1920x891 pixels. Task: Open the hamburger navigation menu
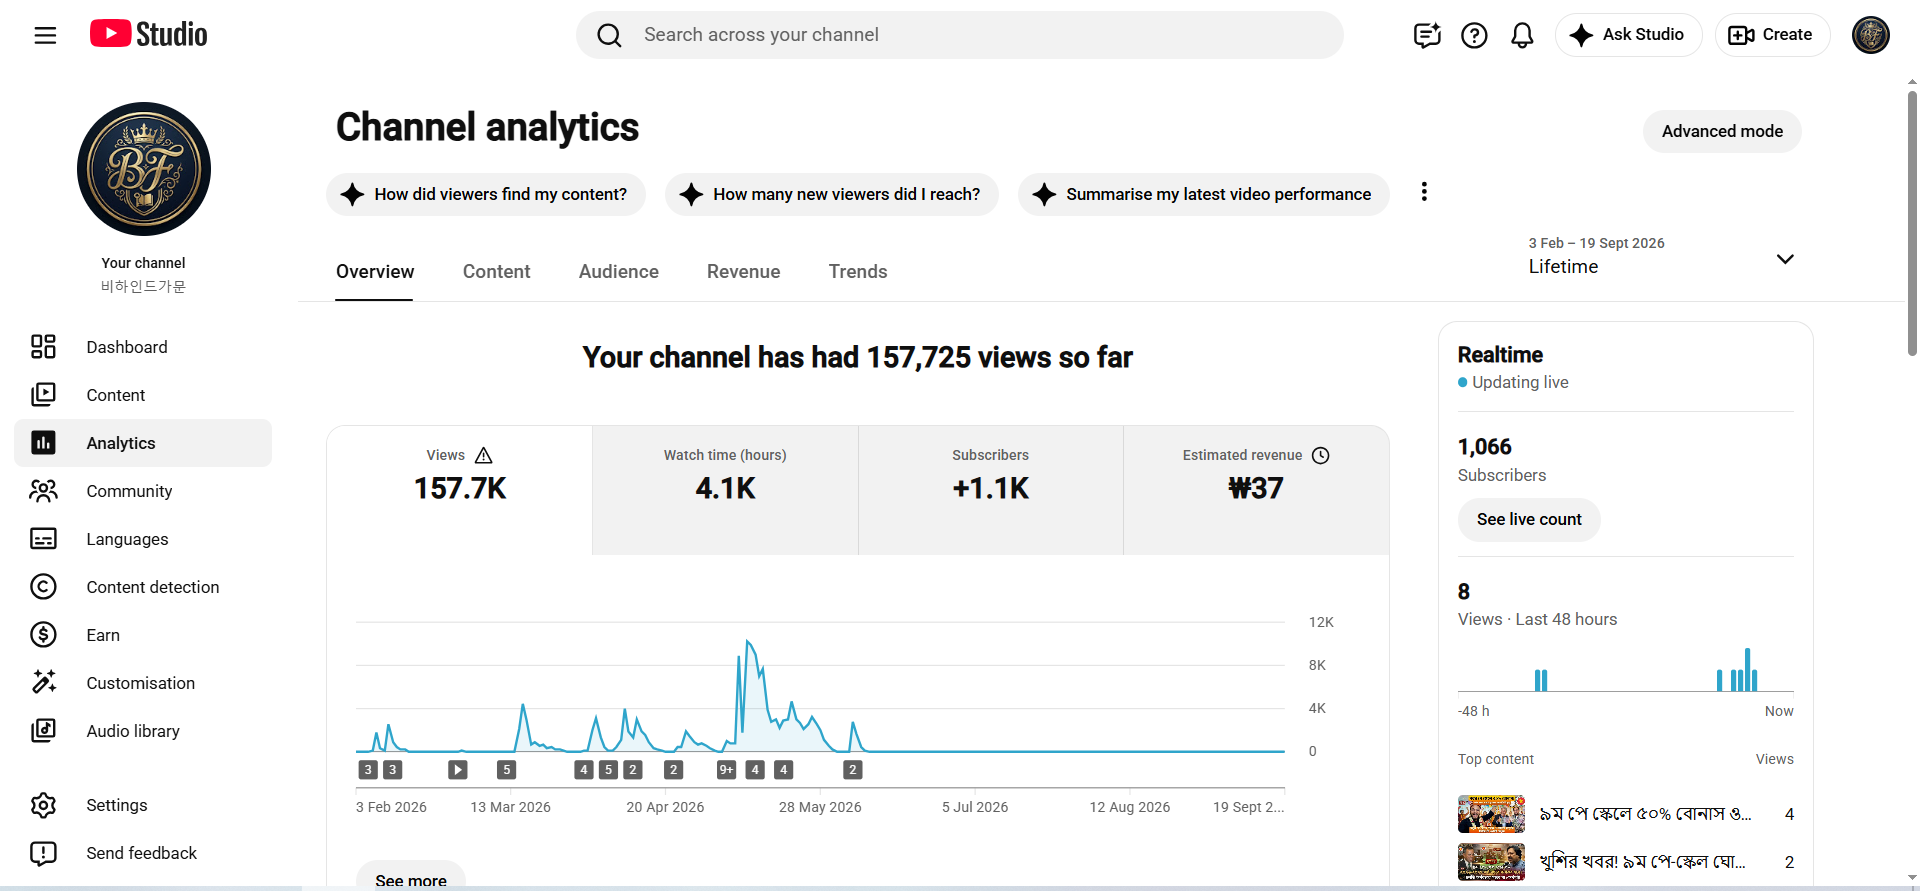(45, 35)
